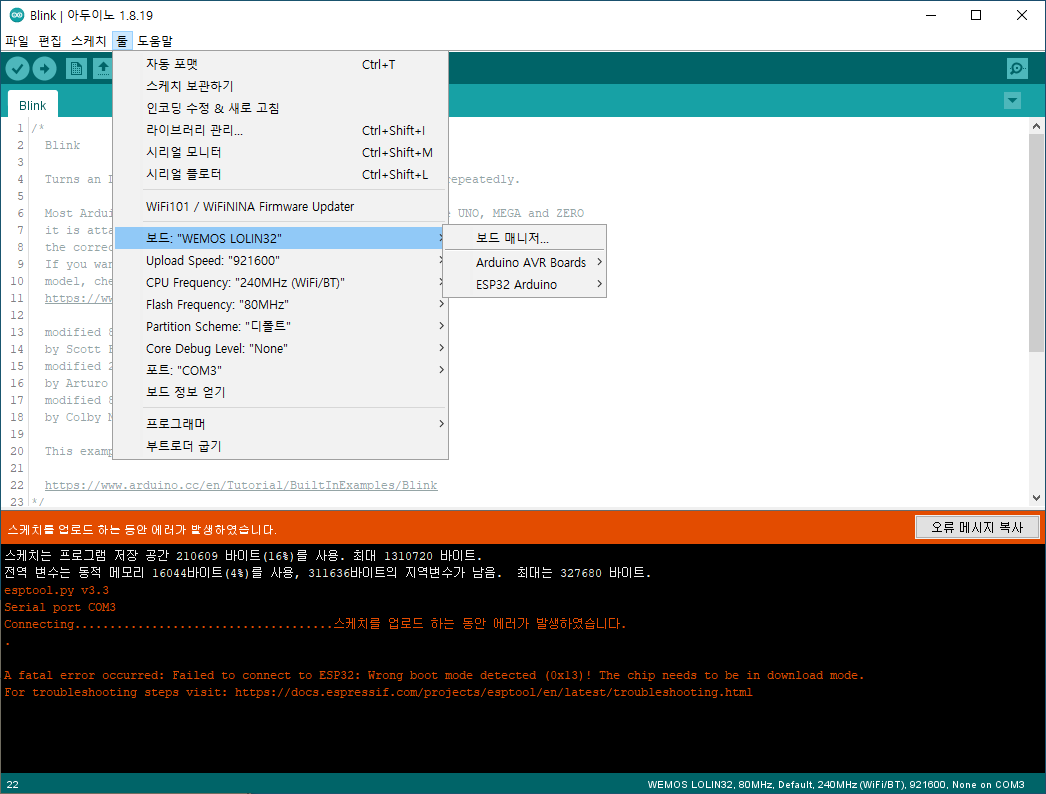Open 시리얼 모니터 from the menu
This screenshot has width=1046, height=794.
point(281,152)
